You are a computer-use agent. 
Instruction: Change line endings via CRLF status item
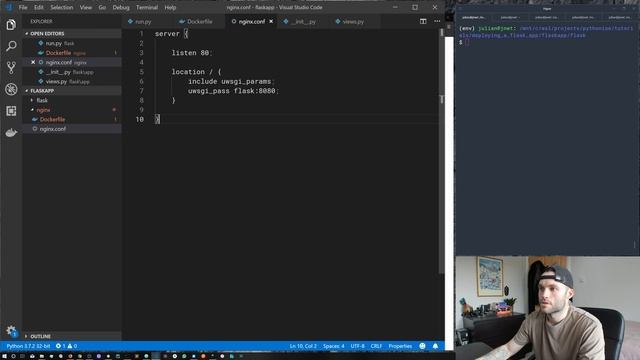376,346
